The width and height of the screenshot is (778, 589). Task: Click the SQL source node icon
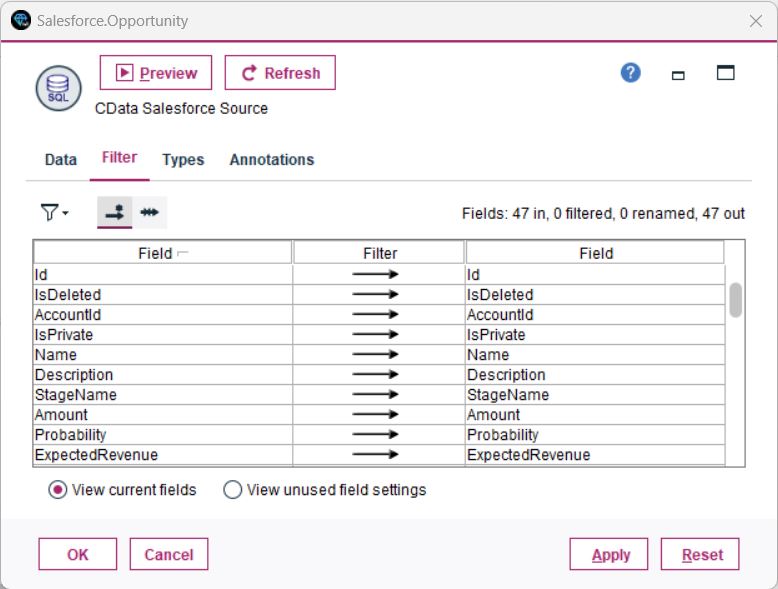coord(58,89)
